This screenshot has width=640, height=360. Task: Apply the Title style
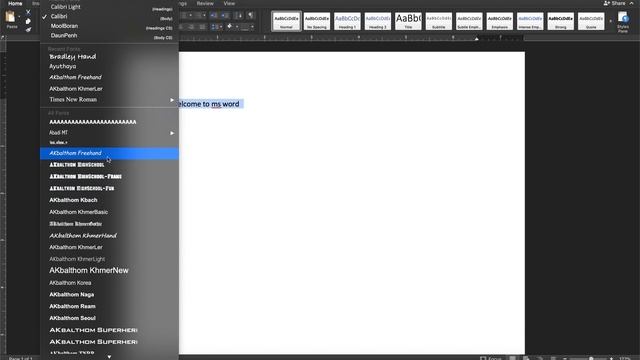(x=408, y=21)
